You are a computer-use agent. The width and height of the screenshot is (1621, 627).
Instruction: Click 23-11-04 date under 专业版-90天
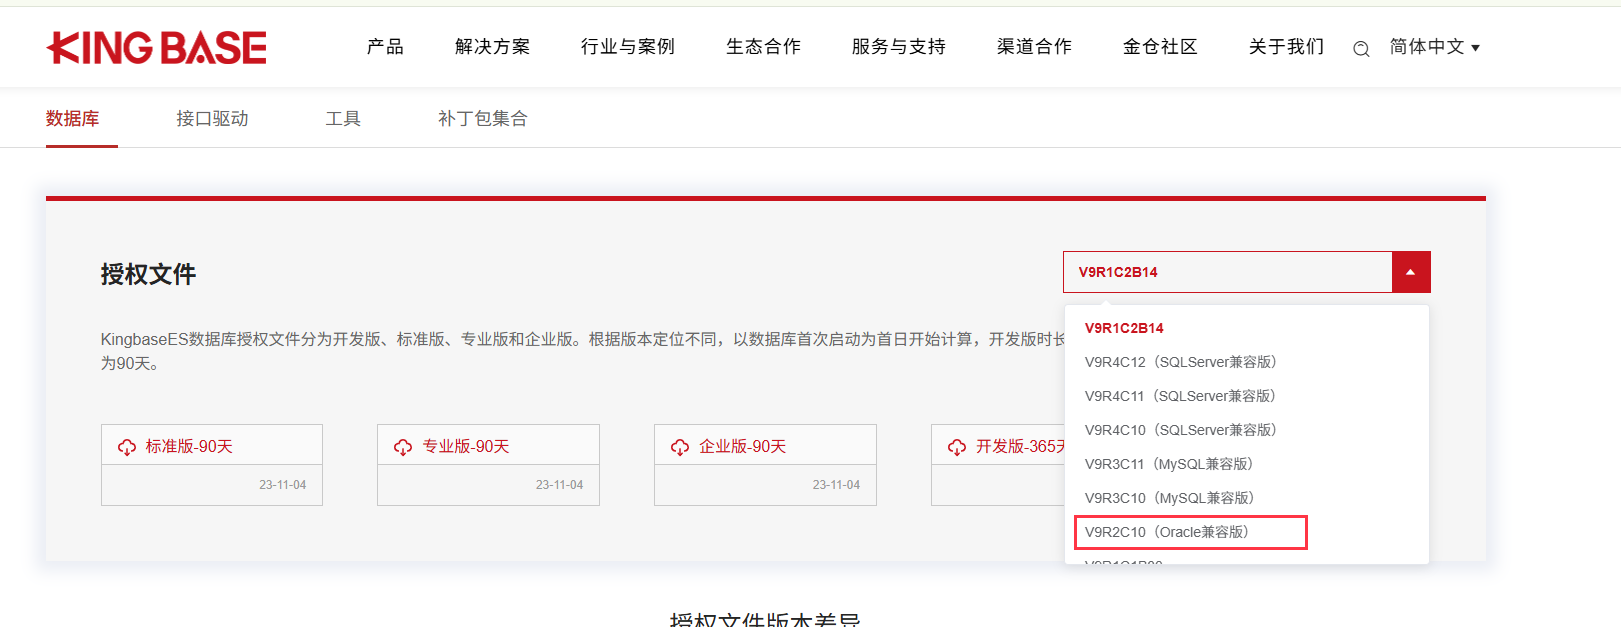click(x=559, y=485)
